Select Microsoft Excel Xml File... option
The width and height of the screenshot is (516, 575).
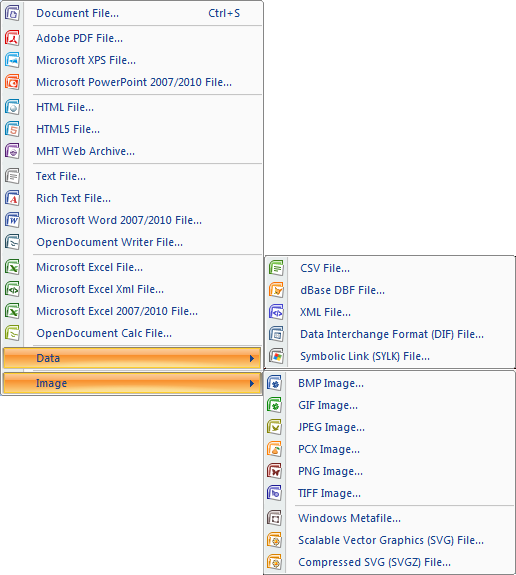coord(132,289)
